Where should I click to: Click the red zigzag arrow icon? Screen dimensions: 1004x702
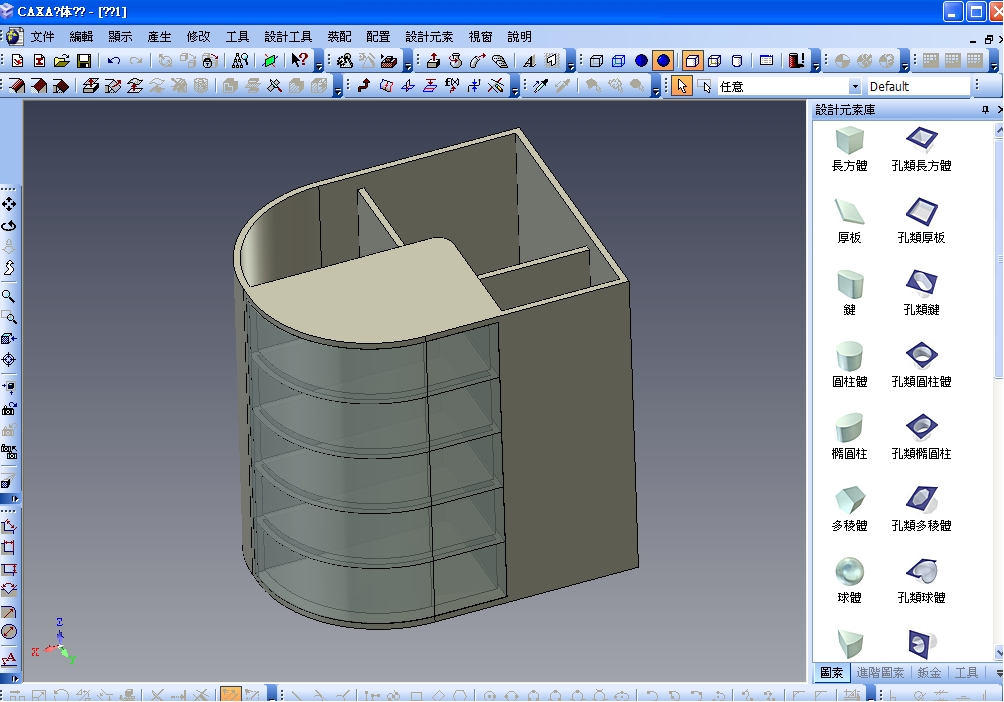point(364,86)
